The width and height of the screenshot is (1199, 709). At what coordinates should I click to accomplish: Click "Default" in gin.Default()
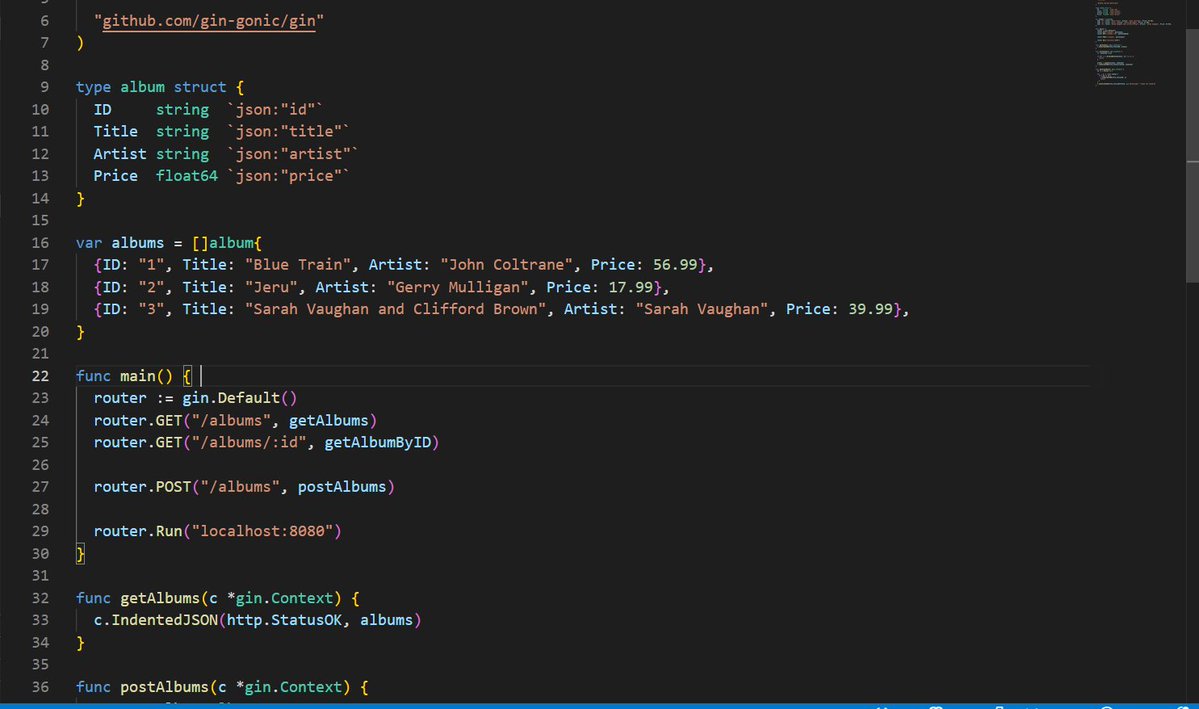coord(249,398)
